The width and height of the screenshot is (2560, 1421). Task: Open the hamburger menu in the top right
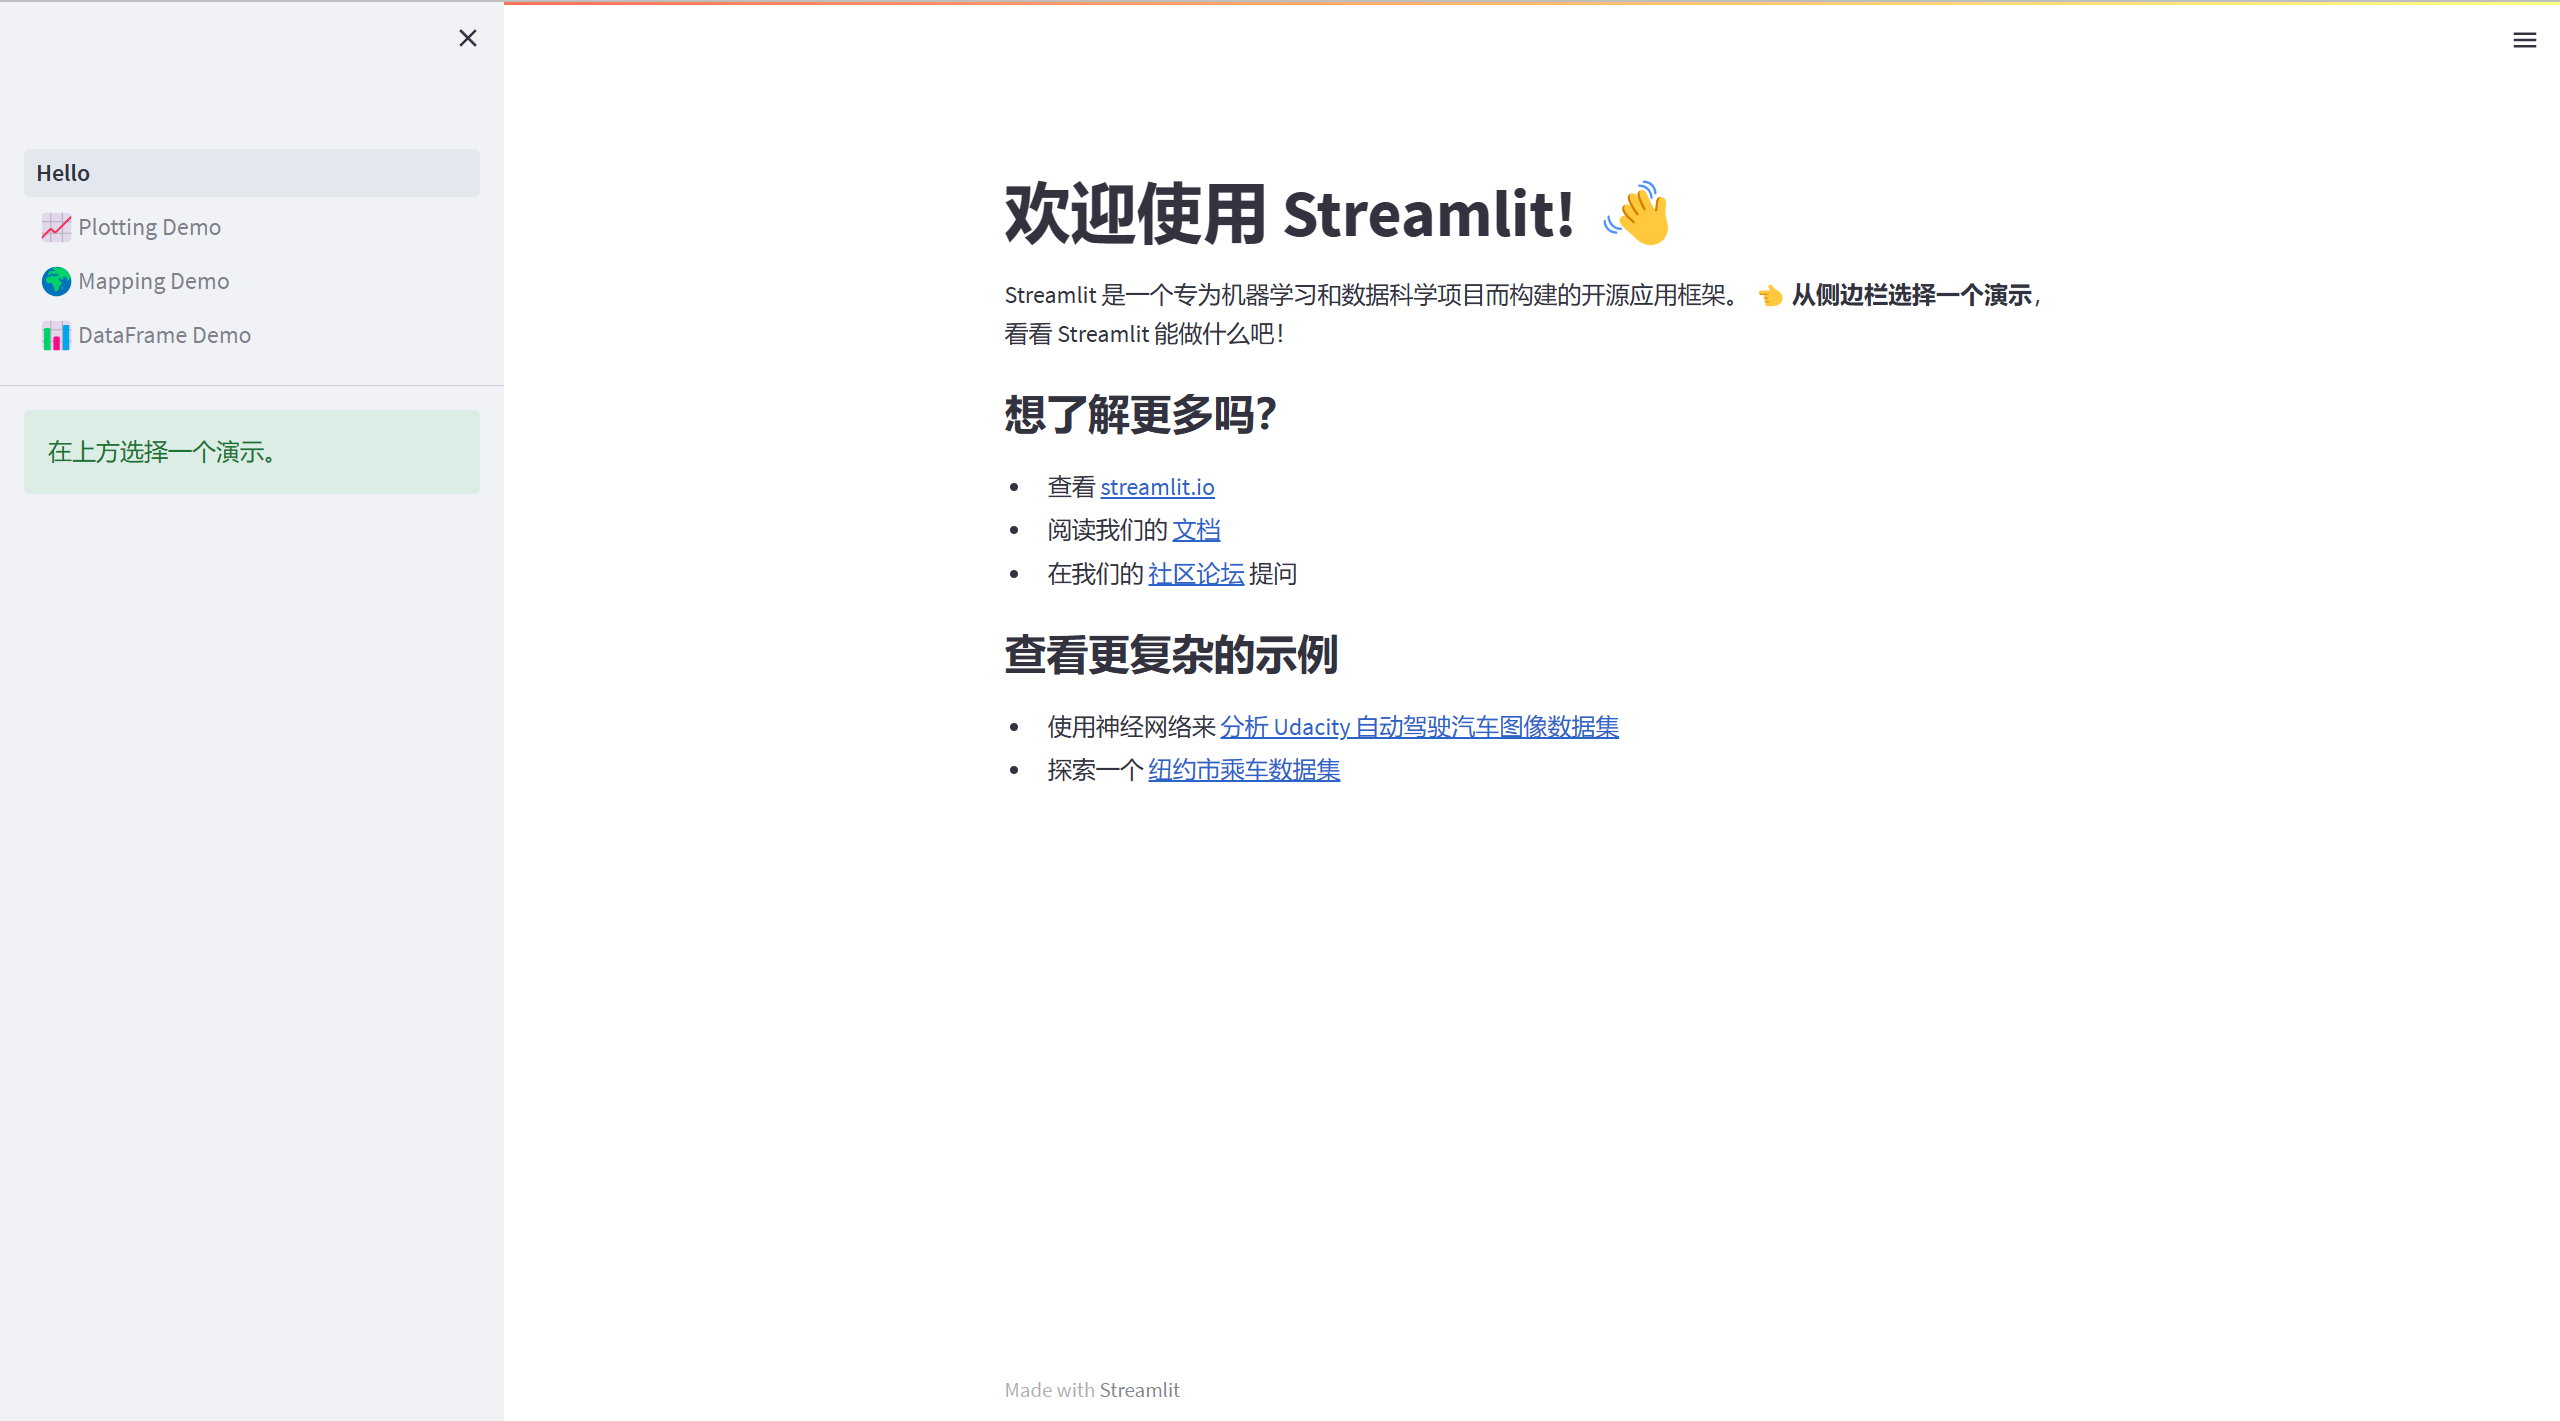pyautogui.click(x=2525, y=40)
